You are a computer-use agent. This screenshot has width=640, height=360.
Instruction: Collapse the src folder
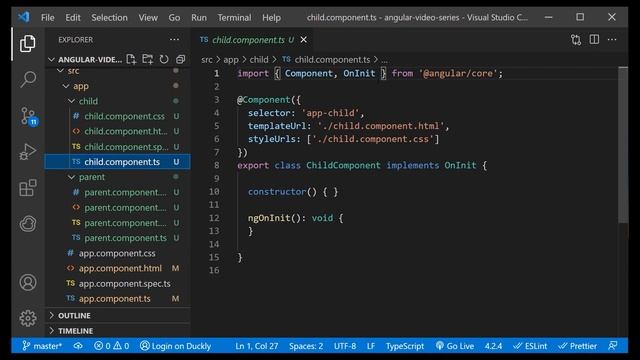click(x=73, y=71)
